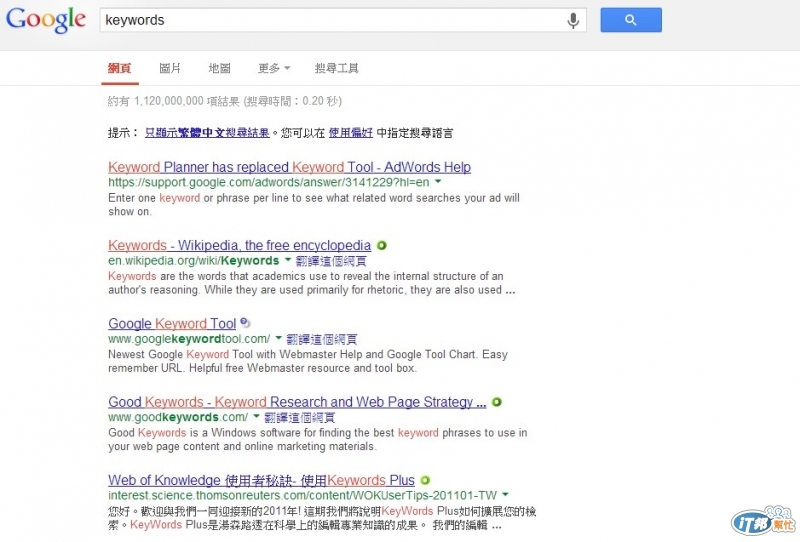The width and height of the screenshot is (800, 542).
Task: Click snippet 'Enter one keyword or phrase per line'
Action: tap(314, 205)
